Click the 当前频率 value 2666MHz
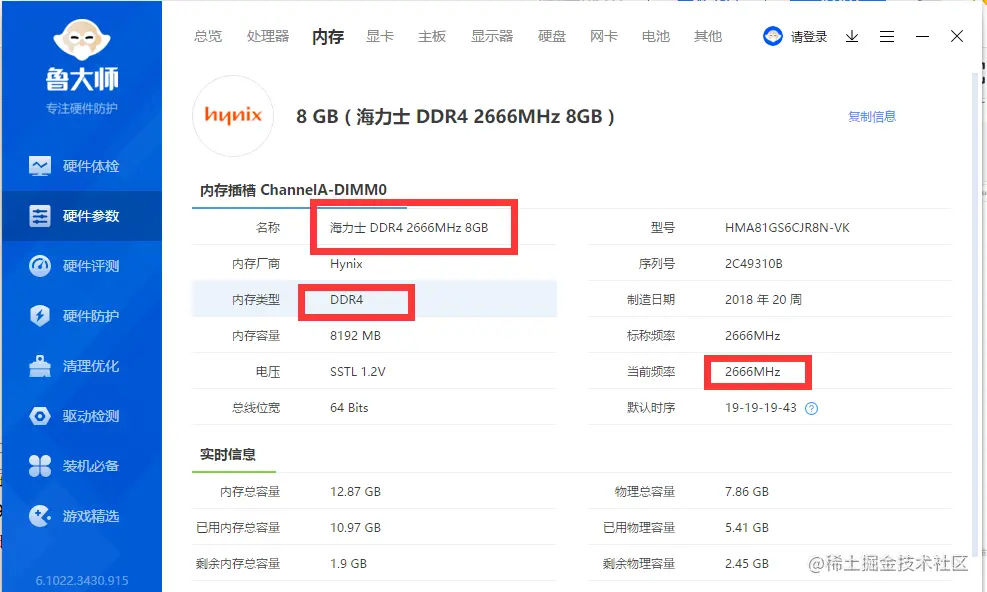 click(x=752, y=372)
